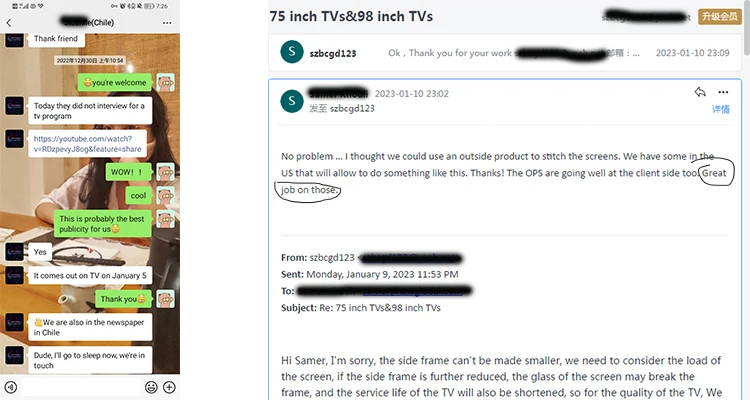Open the email three-dot more menu
The image size is (750, 400).
[x=723, y=92]
